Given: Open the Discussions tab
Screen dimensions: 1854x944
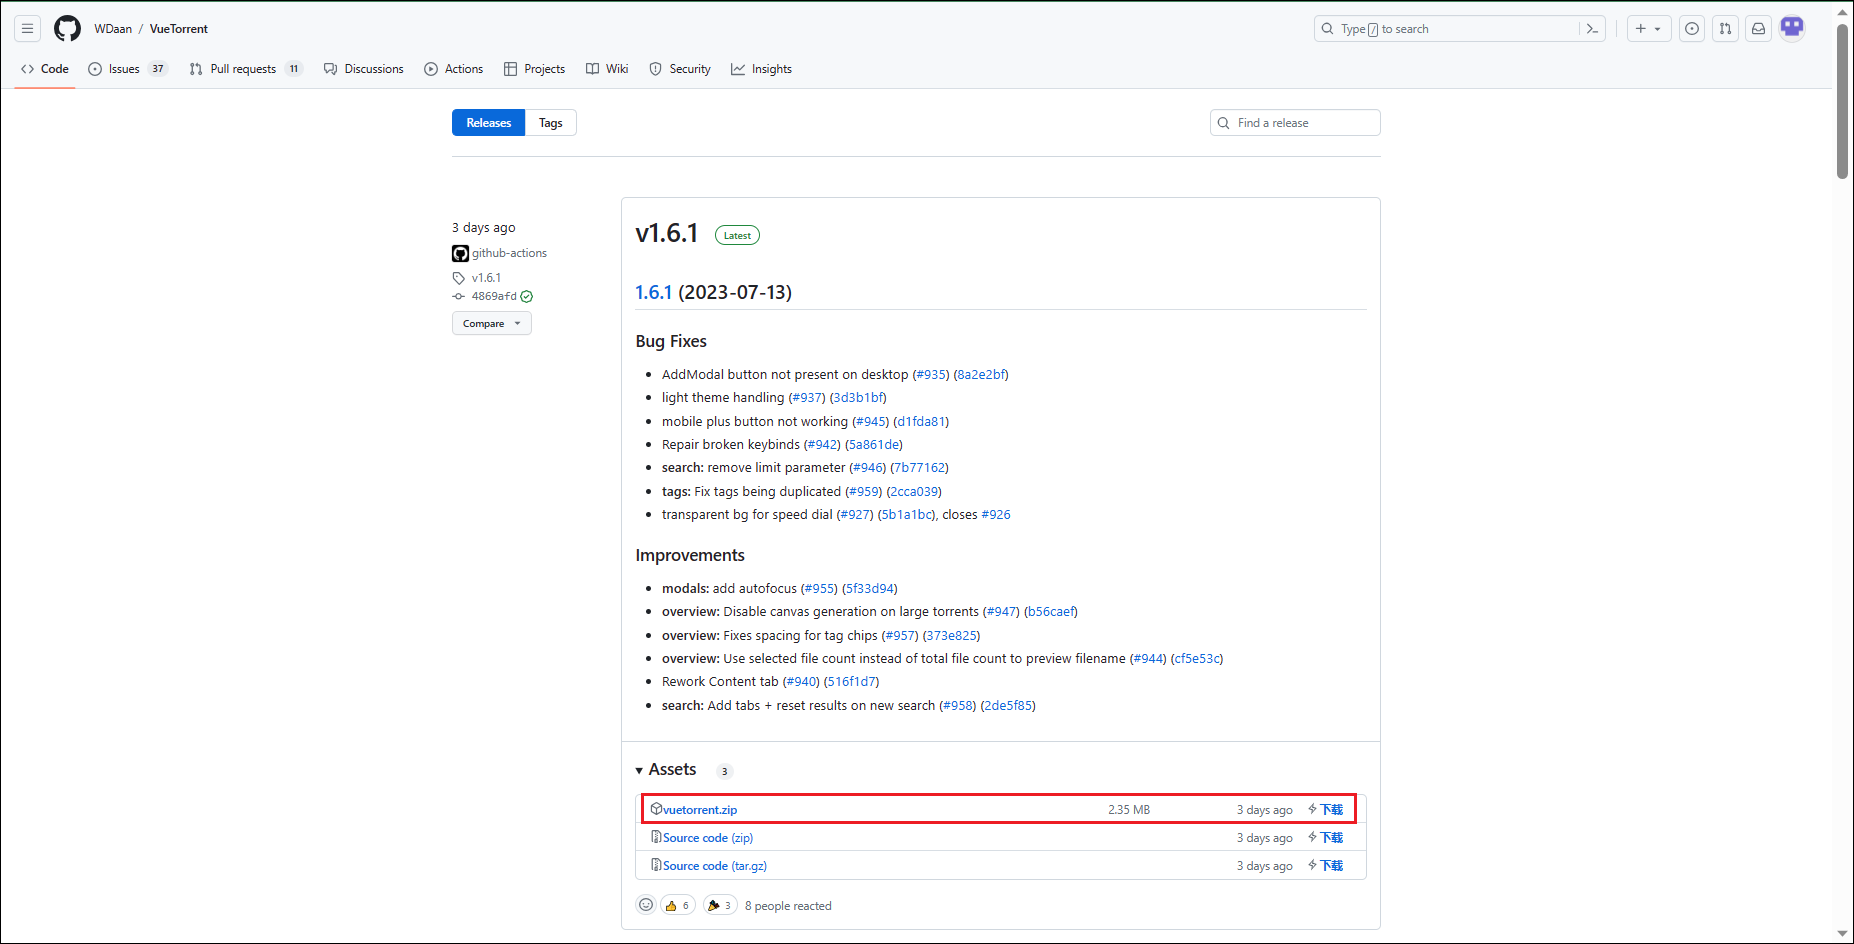Looking at the screenshot, I should [x=364, y=69].
